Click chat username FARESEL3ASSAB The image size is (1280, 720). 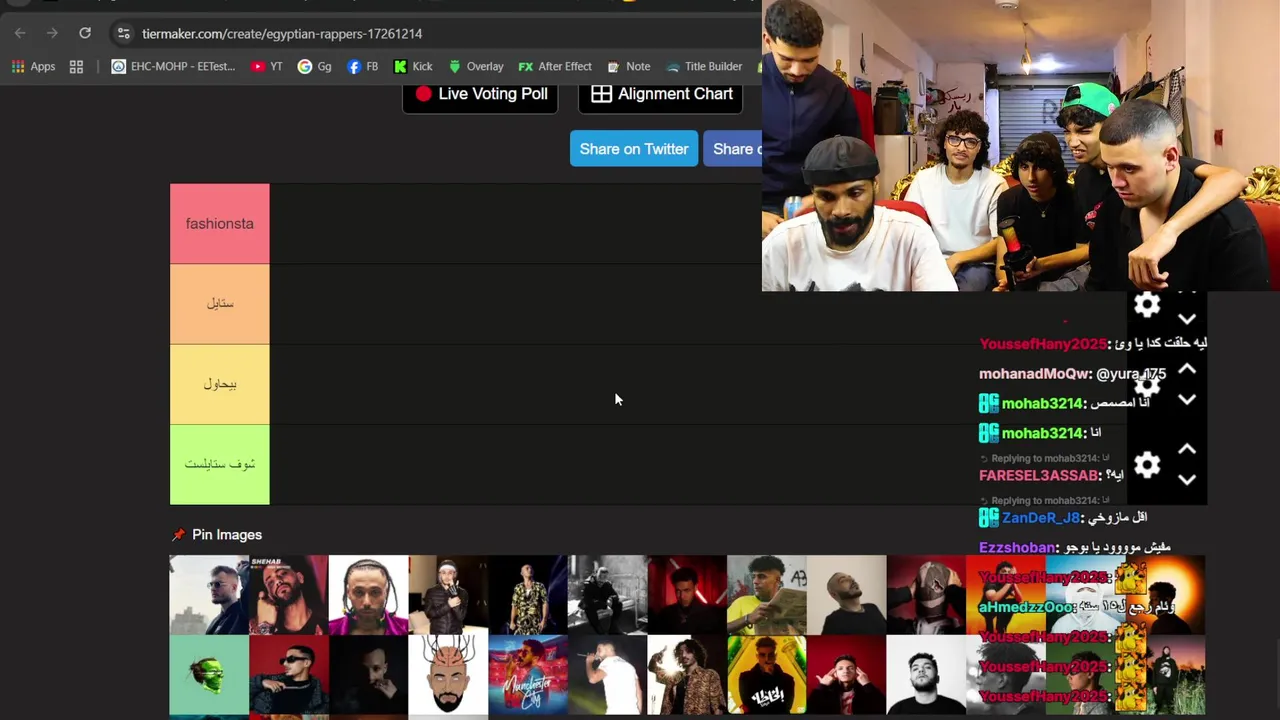point(1039,476)
